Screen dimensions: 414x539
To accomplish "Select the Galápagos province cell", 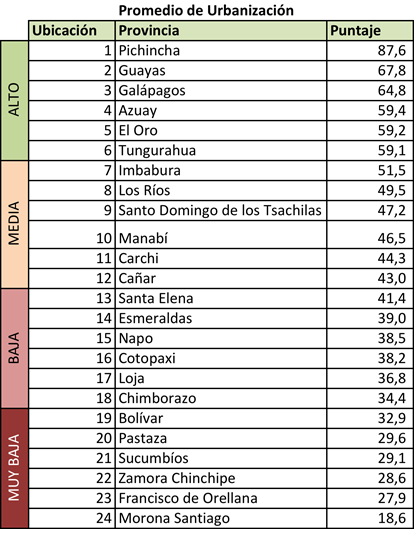I will coord(221,90).
